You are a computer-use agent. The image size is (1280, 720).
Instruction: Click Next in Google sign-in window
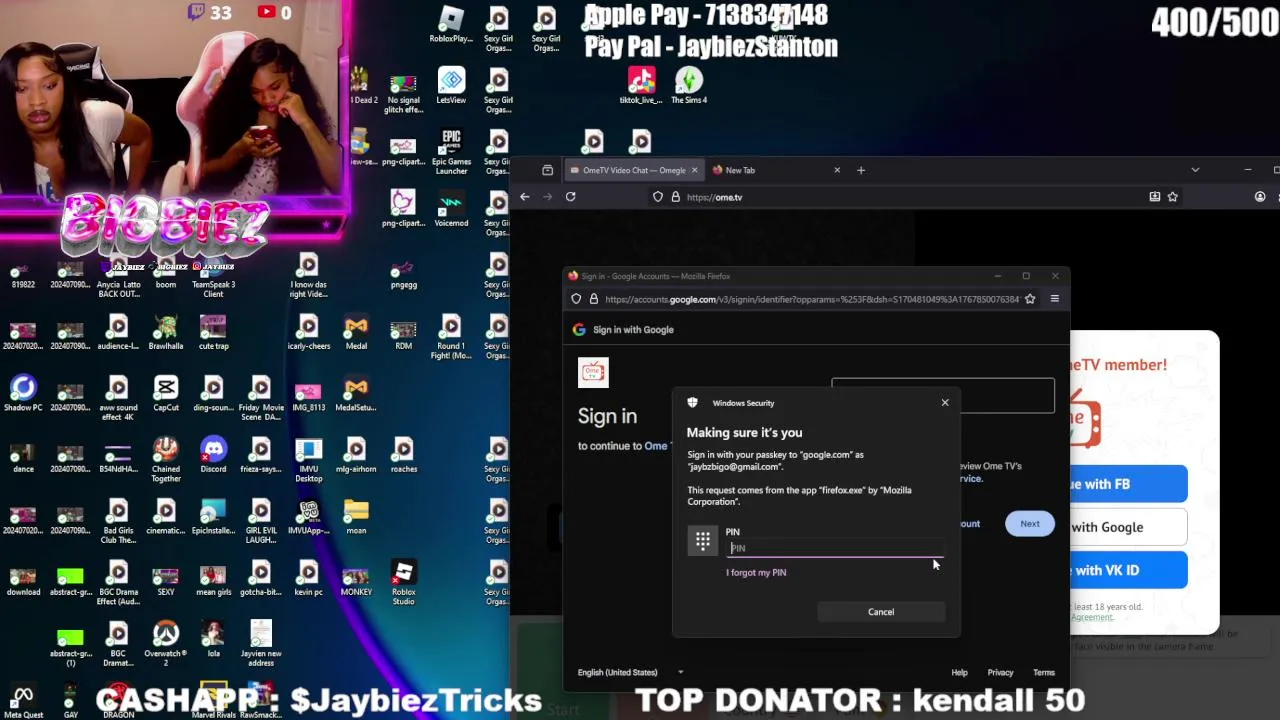(x=1029, y=524)
